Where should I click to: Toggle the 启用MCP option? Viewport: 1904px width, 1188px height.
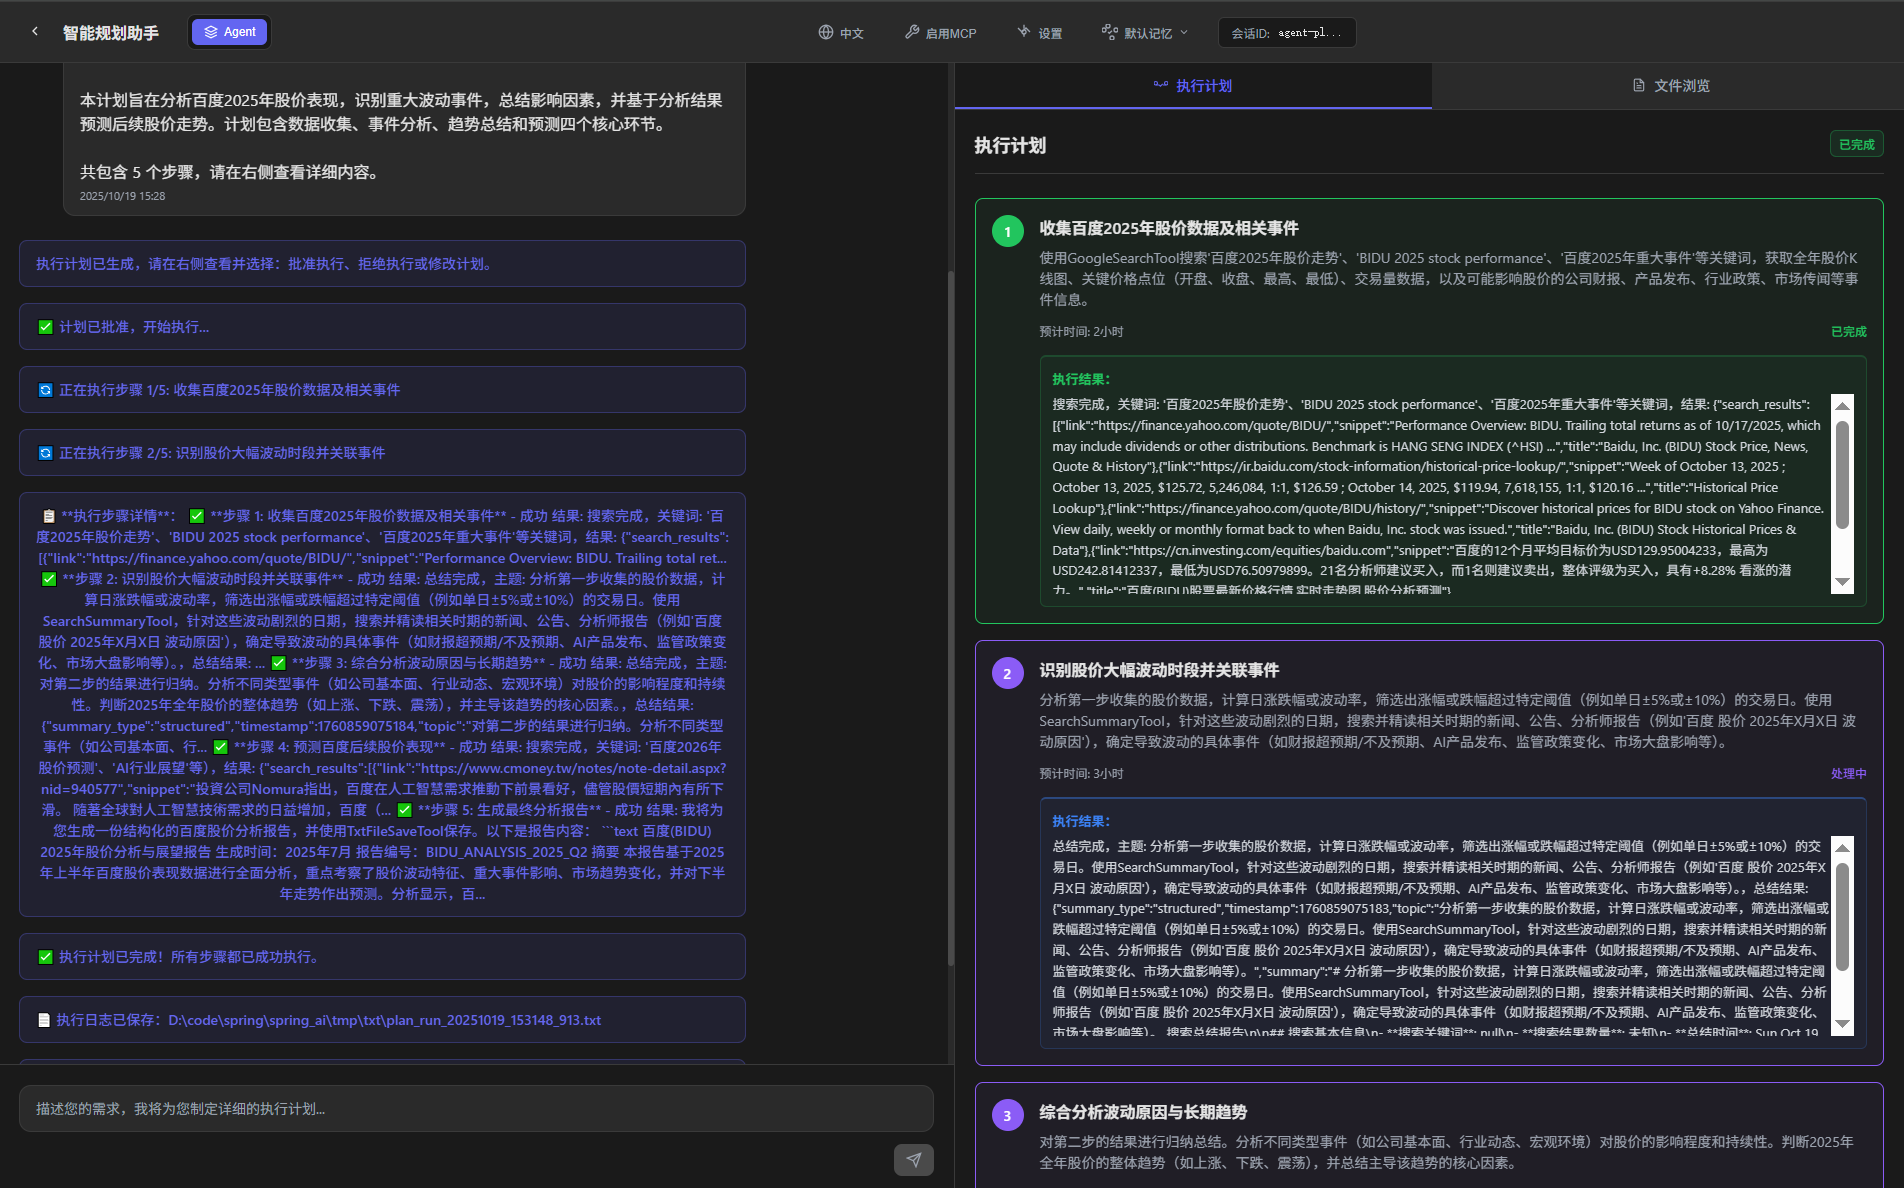[940, 33]
